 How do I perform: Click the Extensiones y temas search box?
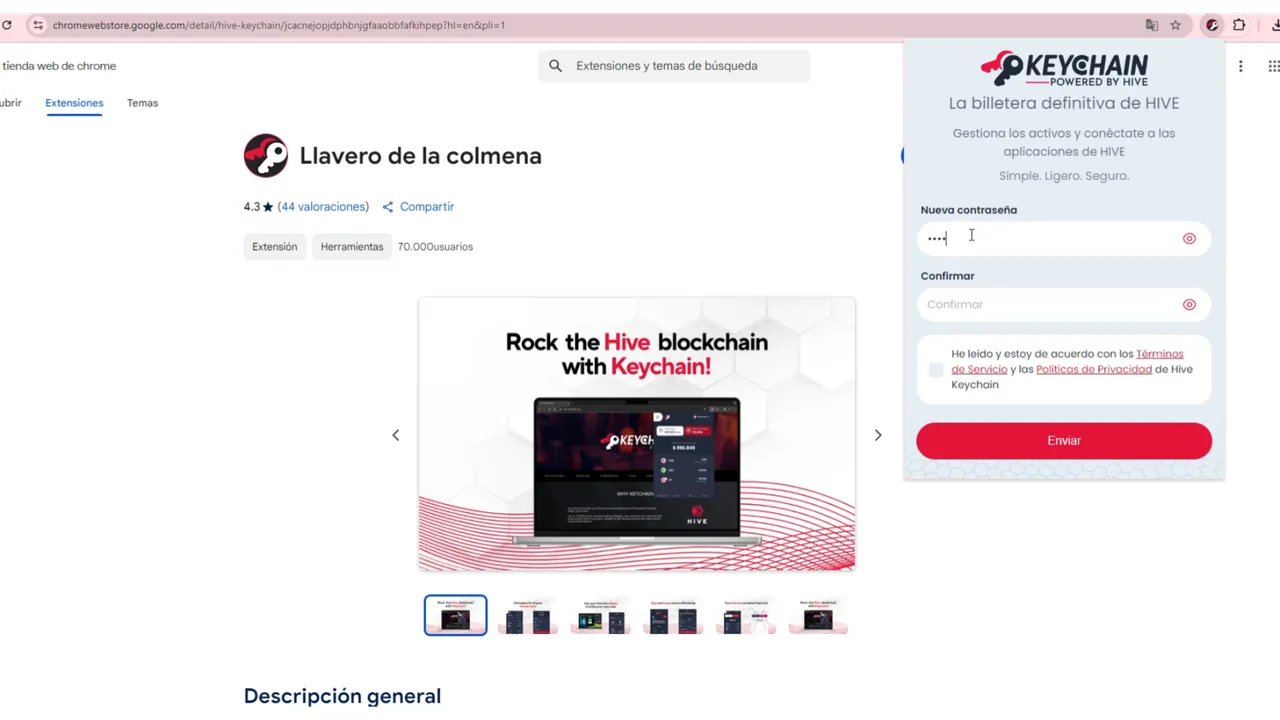(x=674, y=66)
